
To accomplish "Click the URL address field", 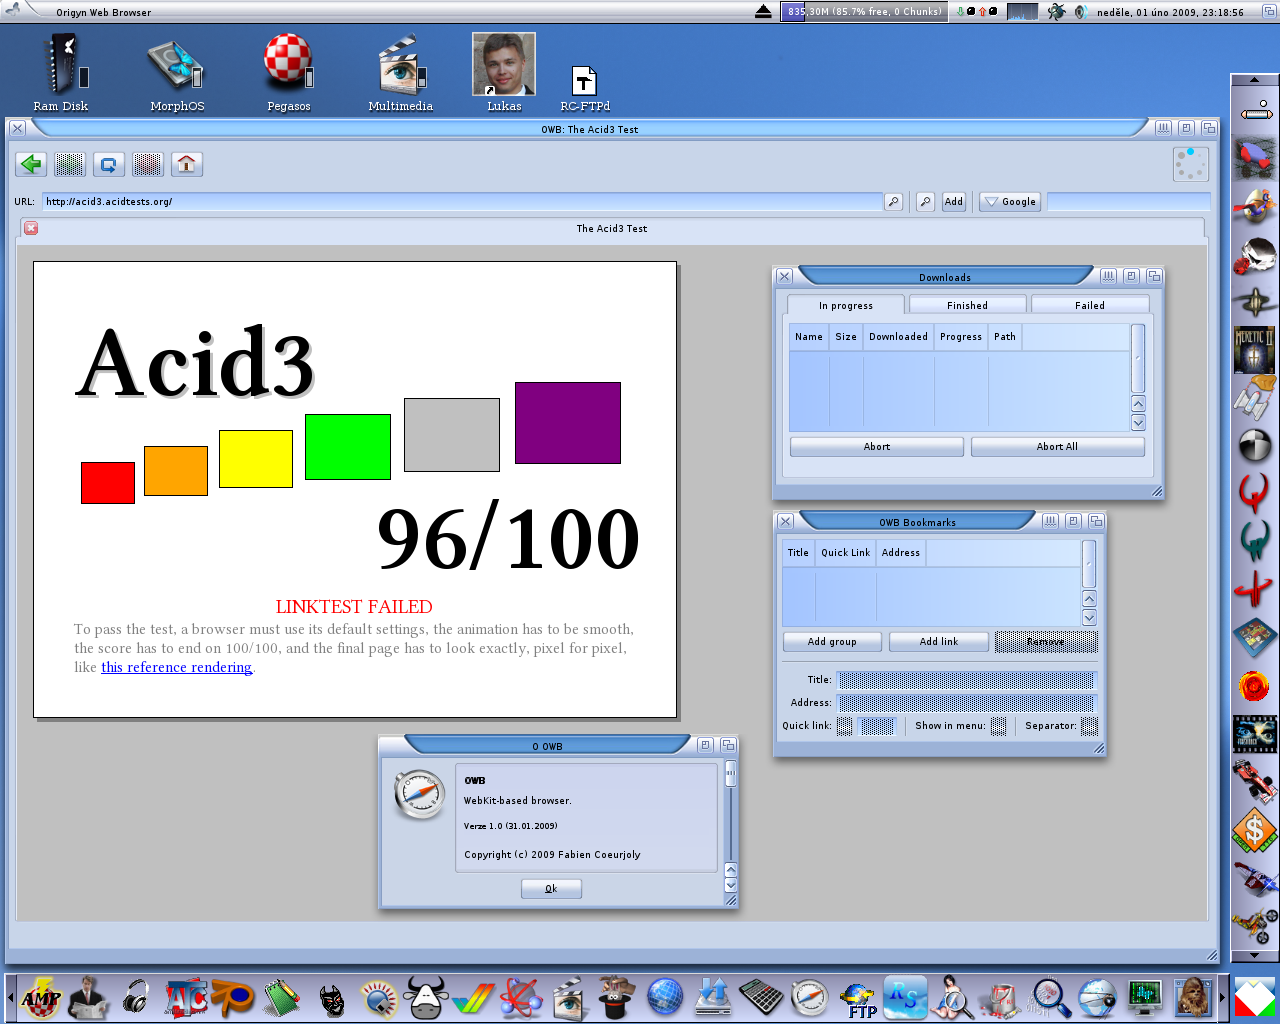I will (x=462, y=202).
